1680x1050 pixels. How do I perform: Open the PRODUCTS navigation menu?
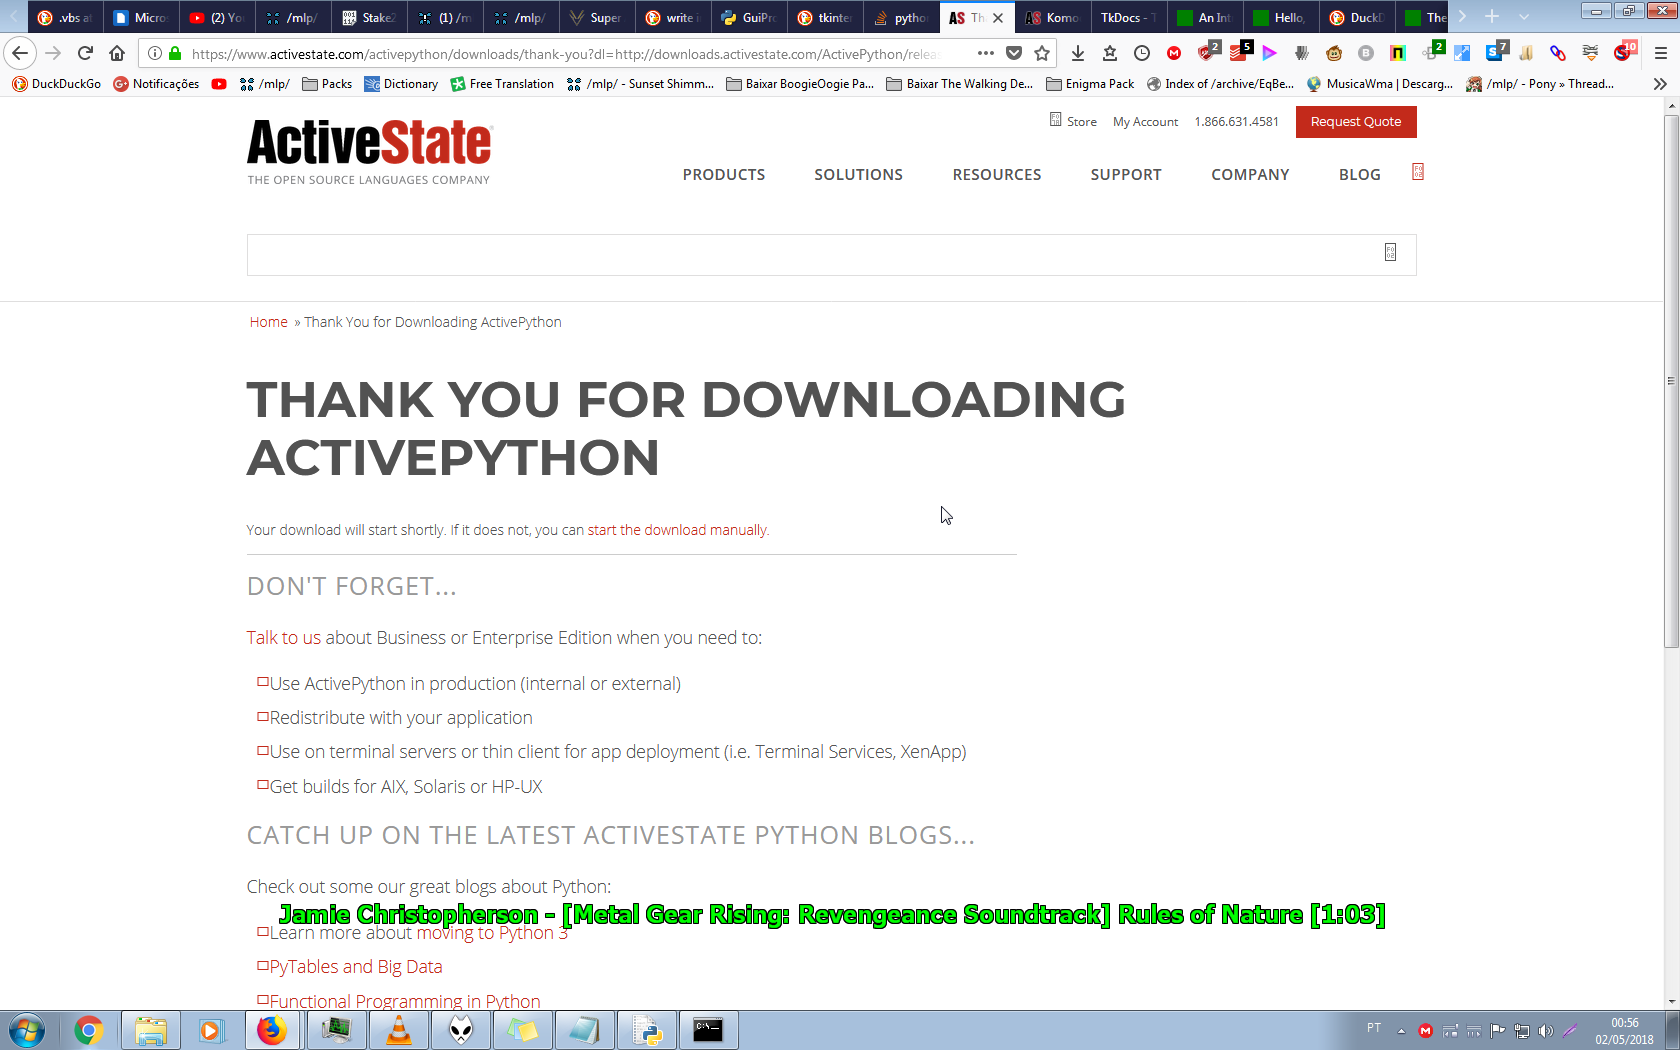point(723,174)
